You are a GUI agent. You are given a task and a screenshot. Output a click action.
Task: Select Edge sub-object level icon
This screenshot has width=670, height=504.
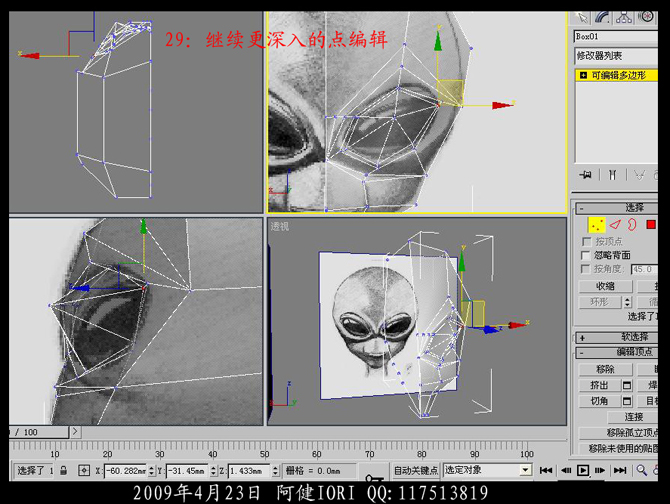[x=615, y=225]
